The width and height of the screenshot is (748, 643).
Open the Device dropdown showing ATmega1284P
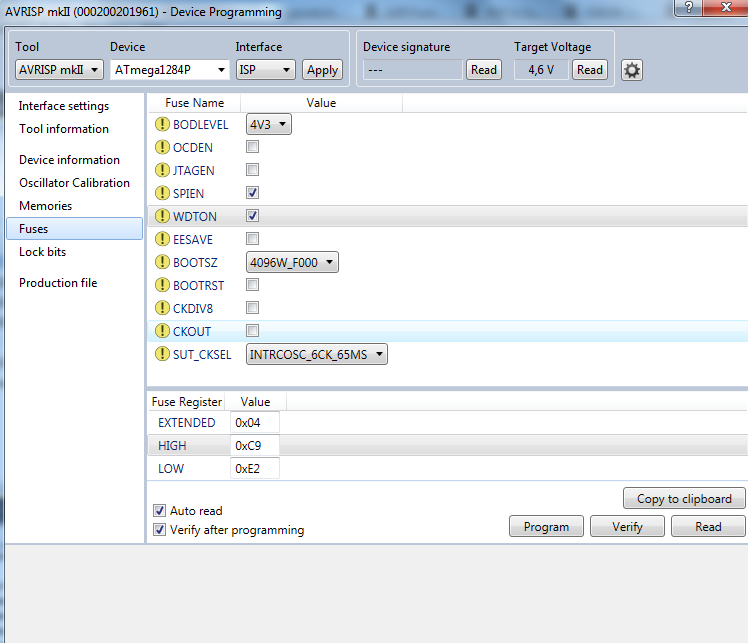point(169,70)
